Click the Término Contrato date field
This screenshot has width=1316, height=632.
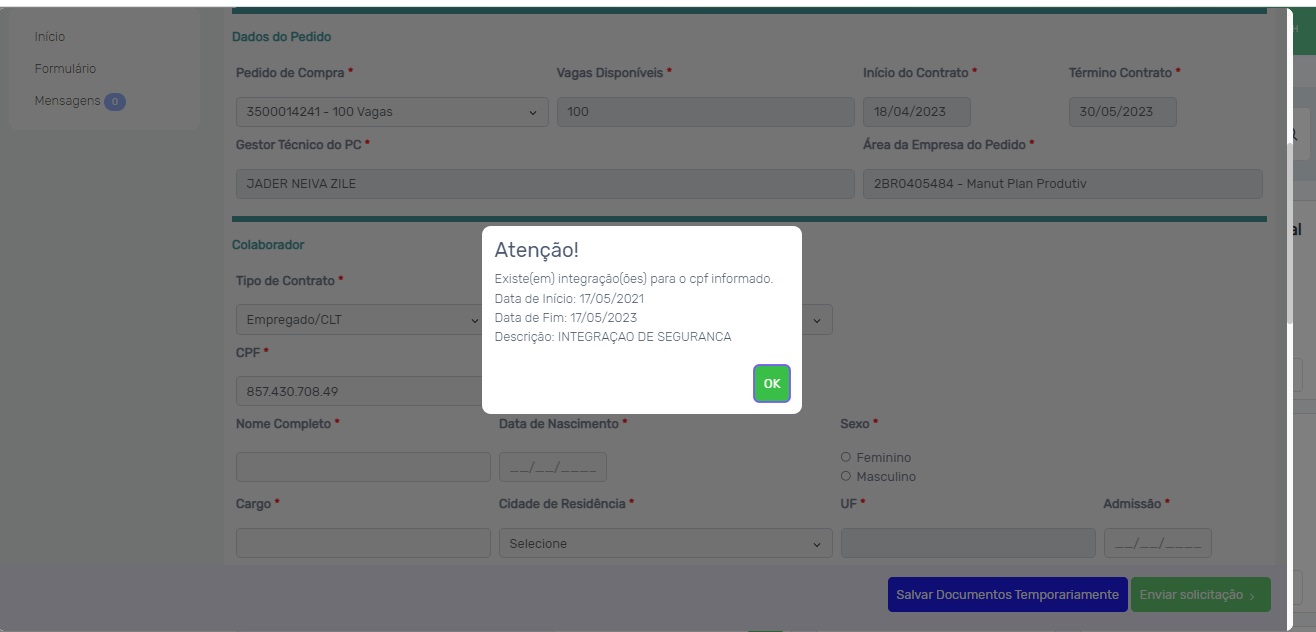(1122, 112)
